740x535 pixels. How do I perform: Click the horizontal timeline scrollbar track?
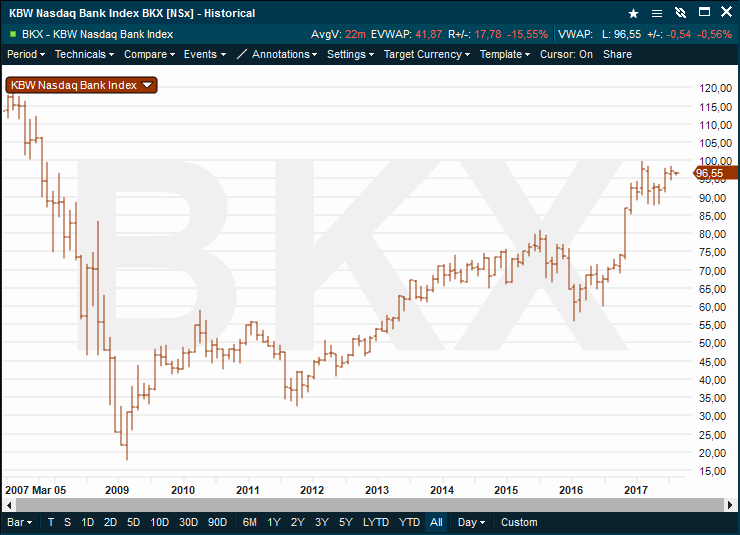tap(370, 505)
